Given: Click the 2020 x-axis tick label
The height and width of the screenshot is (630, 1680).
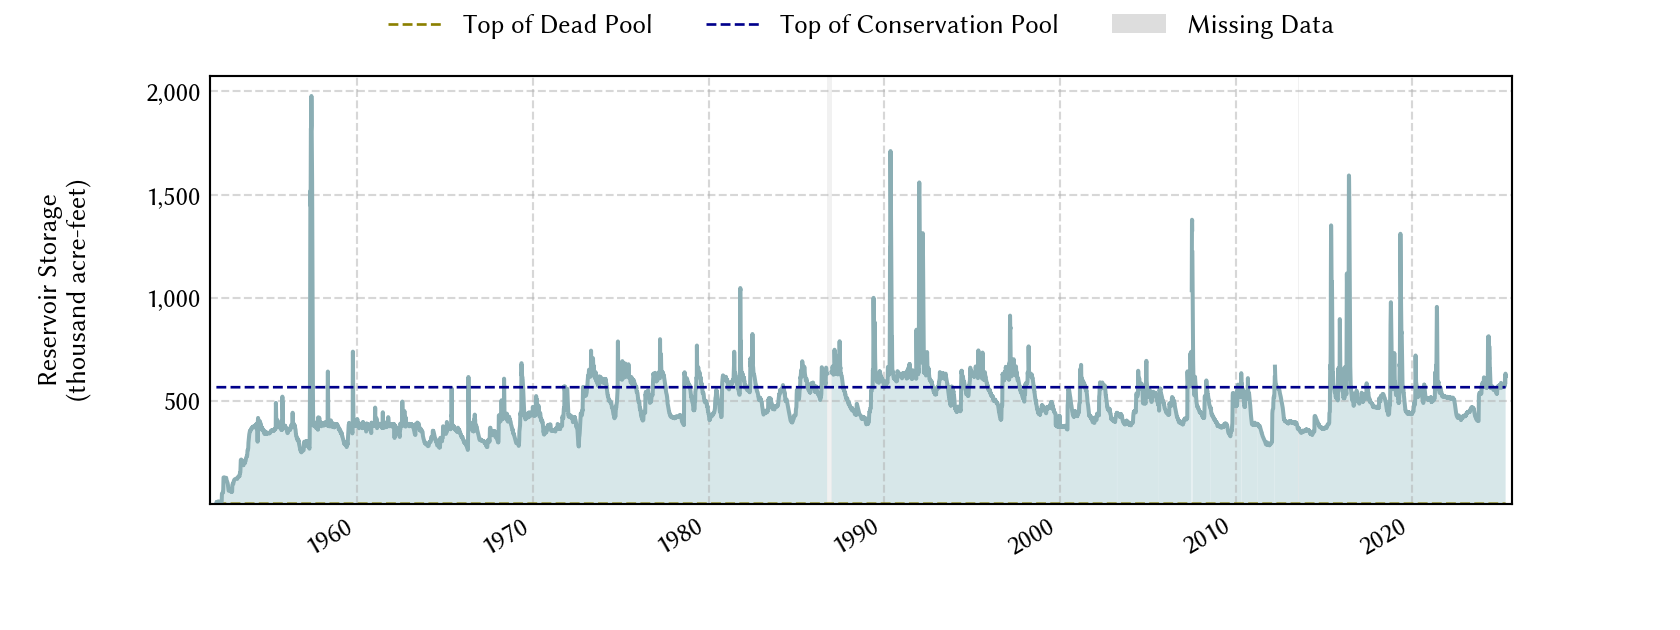Looking at the screenshot, I should (x=1385, y=537).
